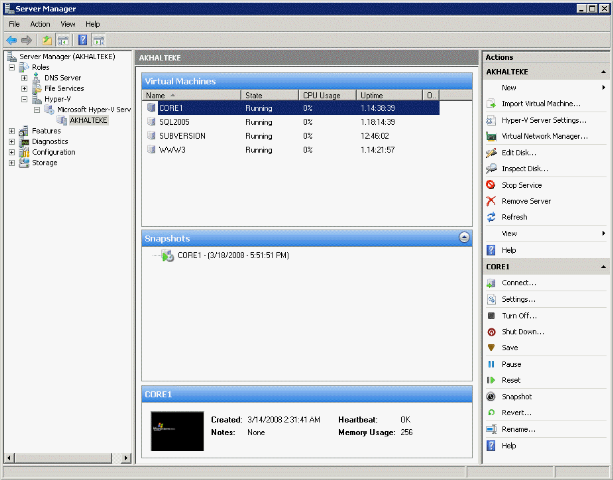
Task: Click the Rename icon
Action: pyautogui.click(x=491, y=429)
